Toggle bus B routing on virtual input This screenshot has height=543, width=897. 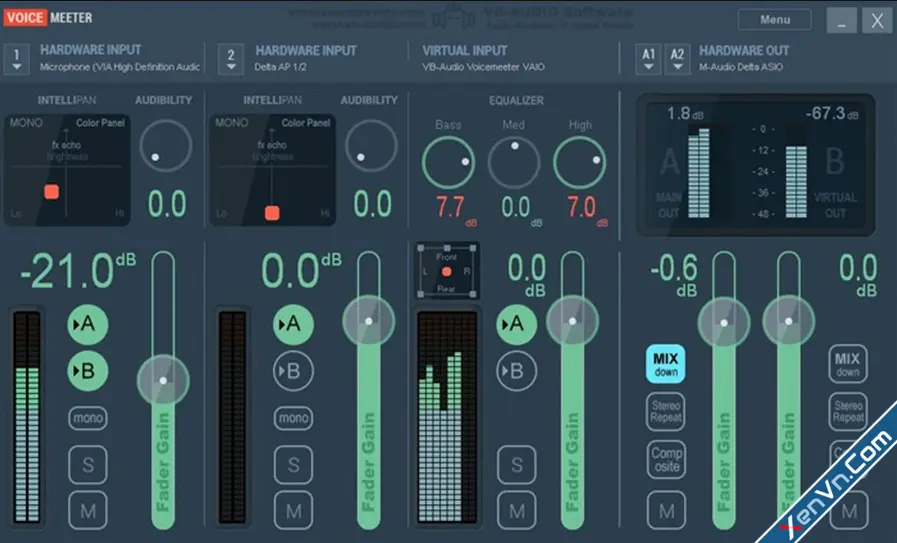click(516, 371)
